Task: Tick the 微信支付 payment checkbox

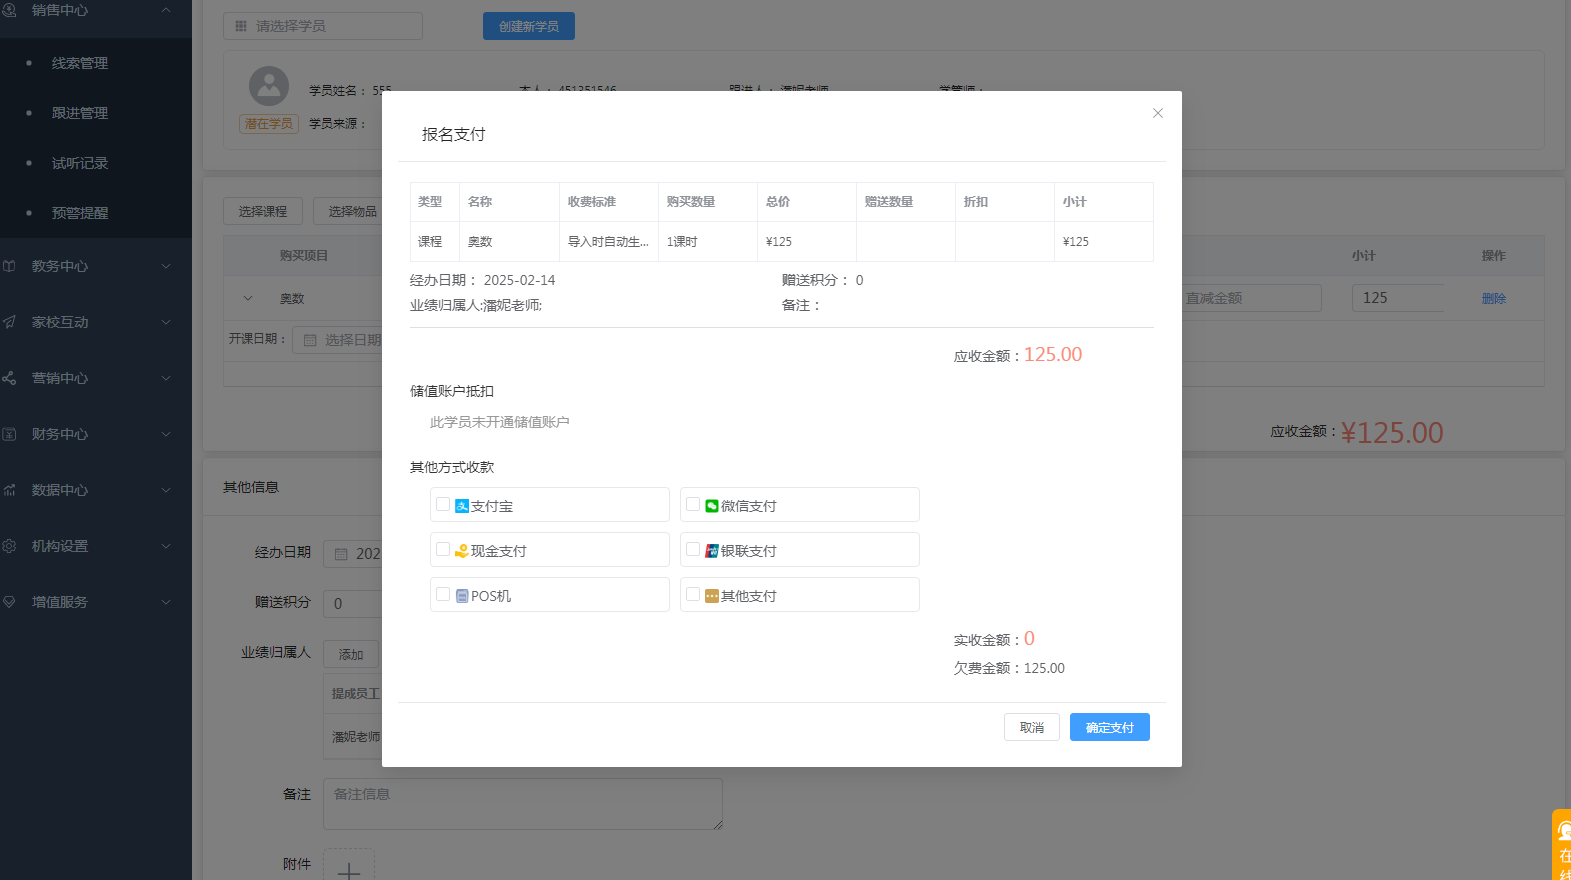Action: coord(693,504)
